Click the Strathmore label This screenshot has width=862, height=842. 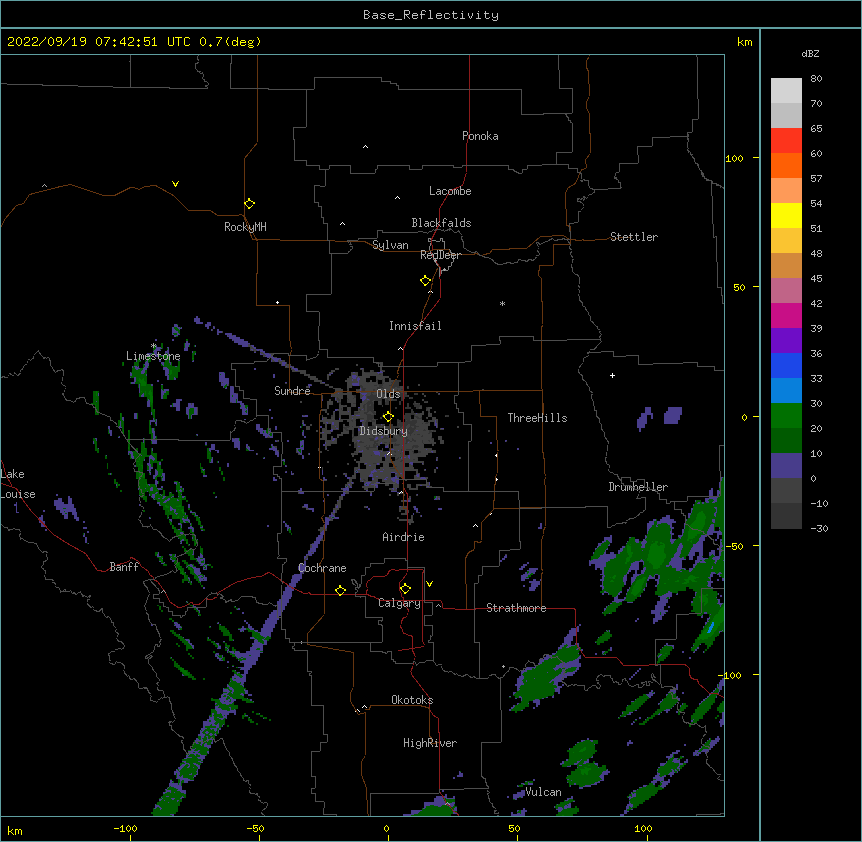516,608
